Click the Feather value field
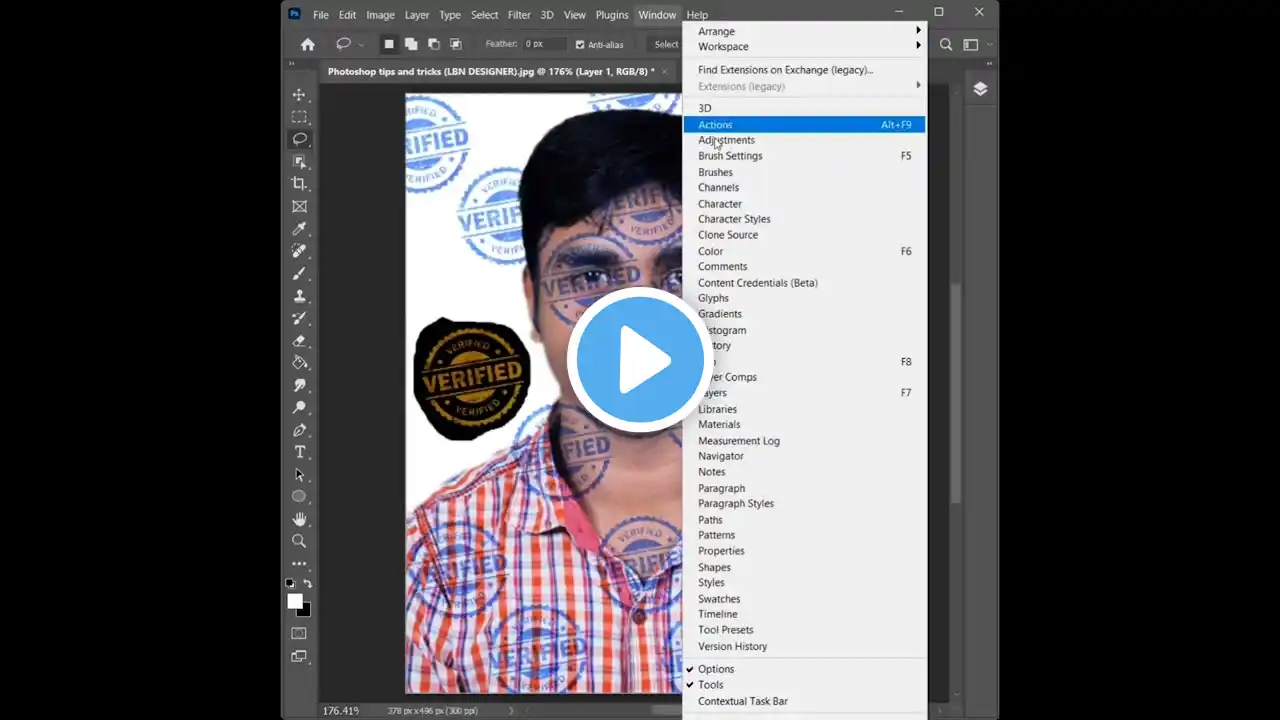 point(545,44)
